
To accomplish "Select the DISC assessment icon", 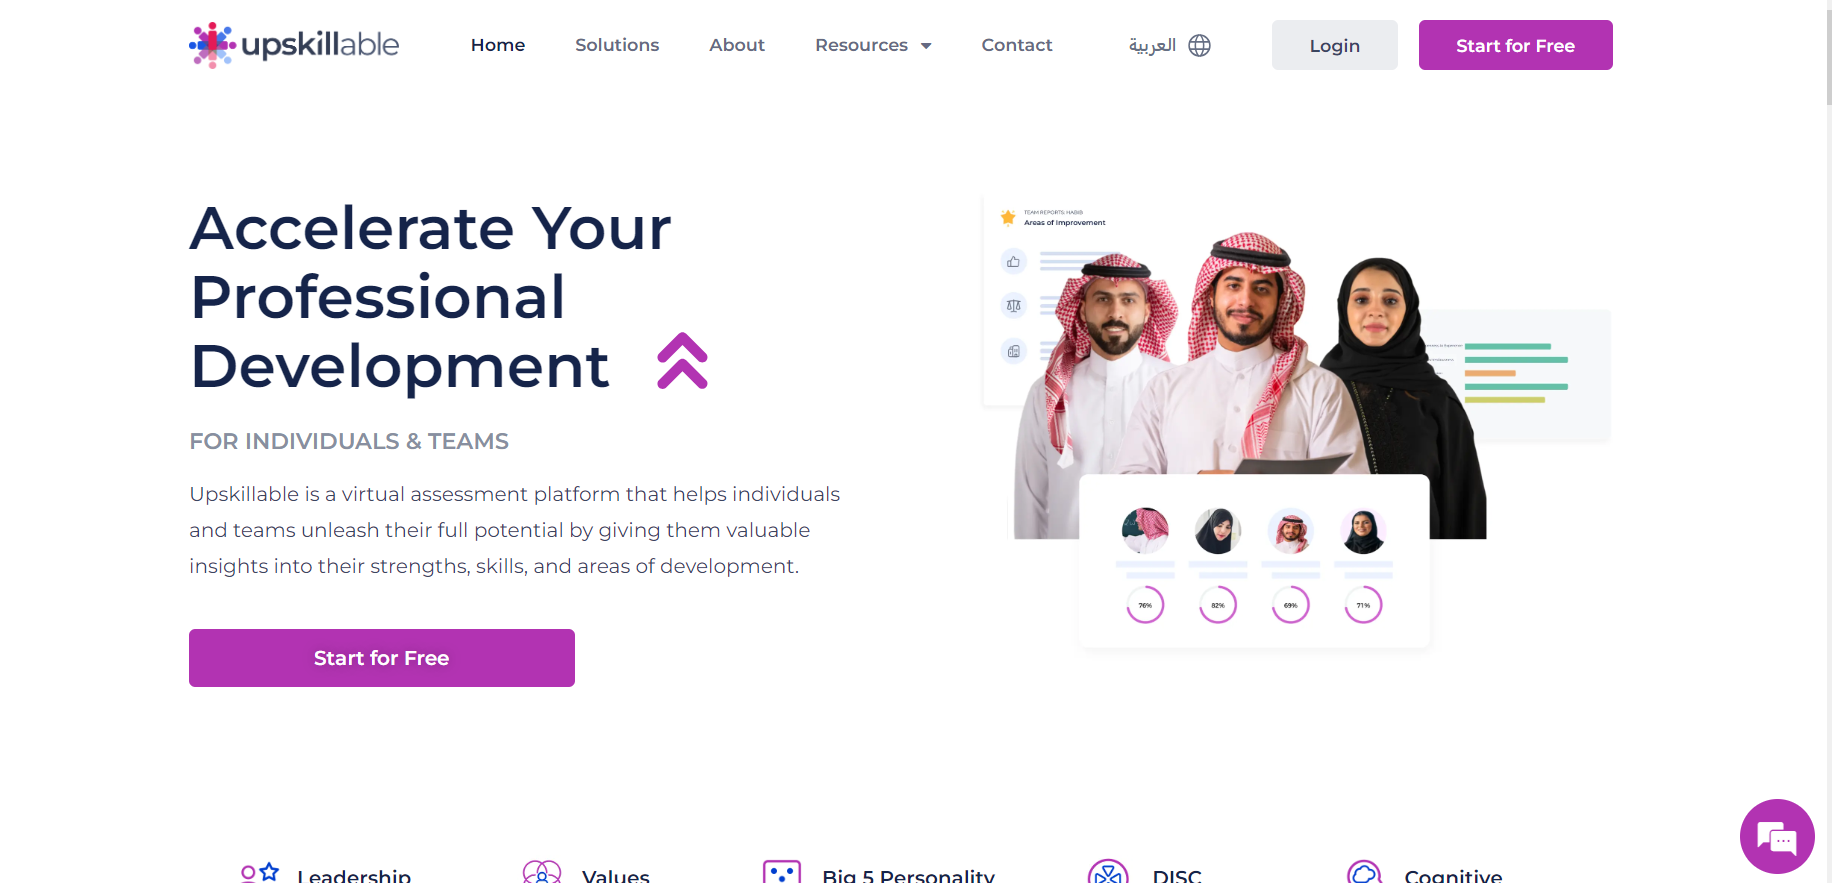I will 1108,872.
